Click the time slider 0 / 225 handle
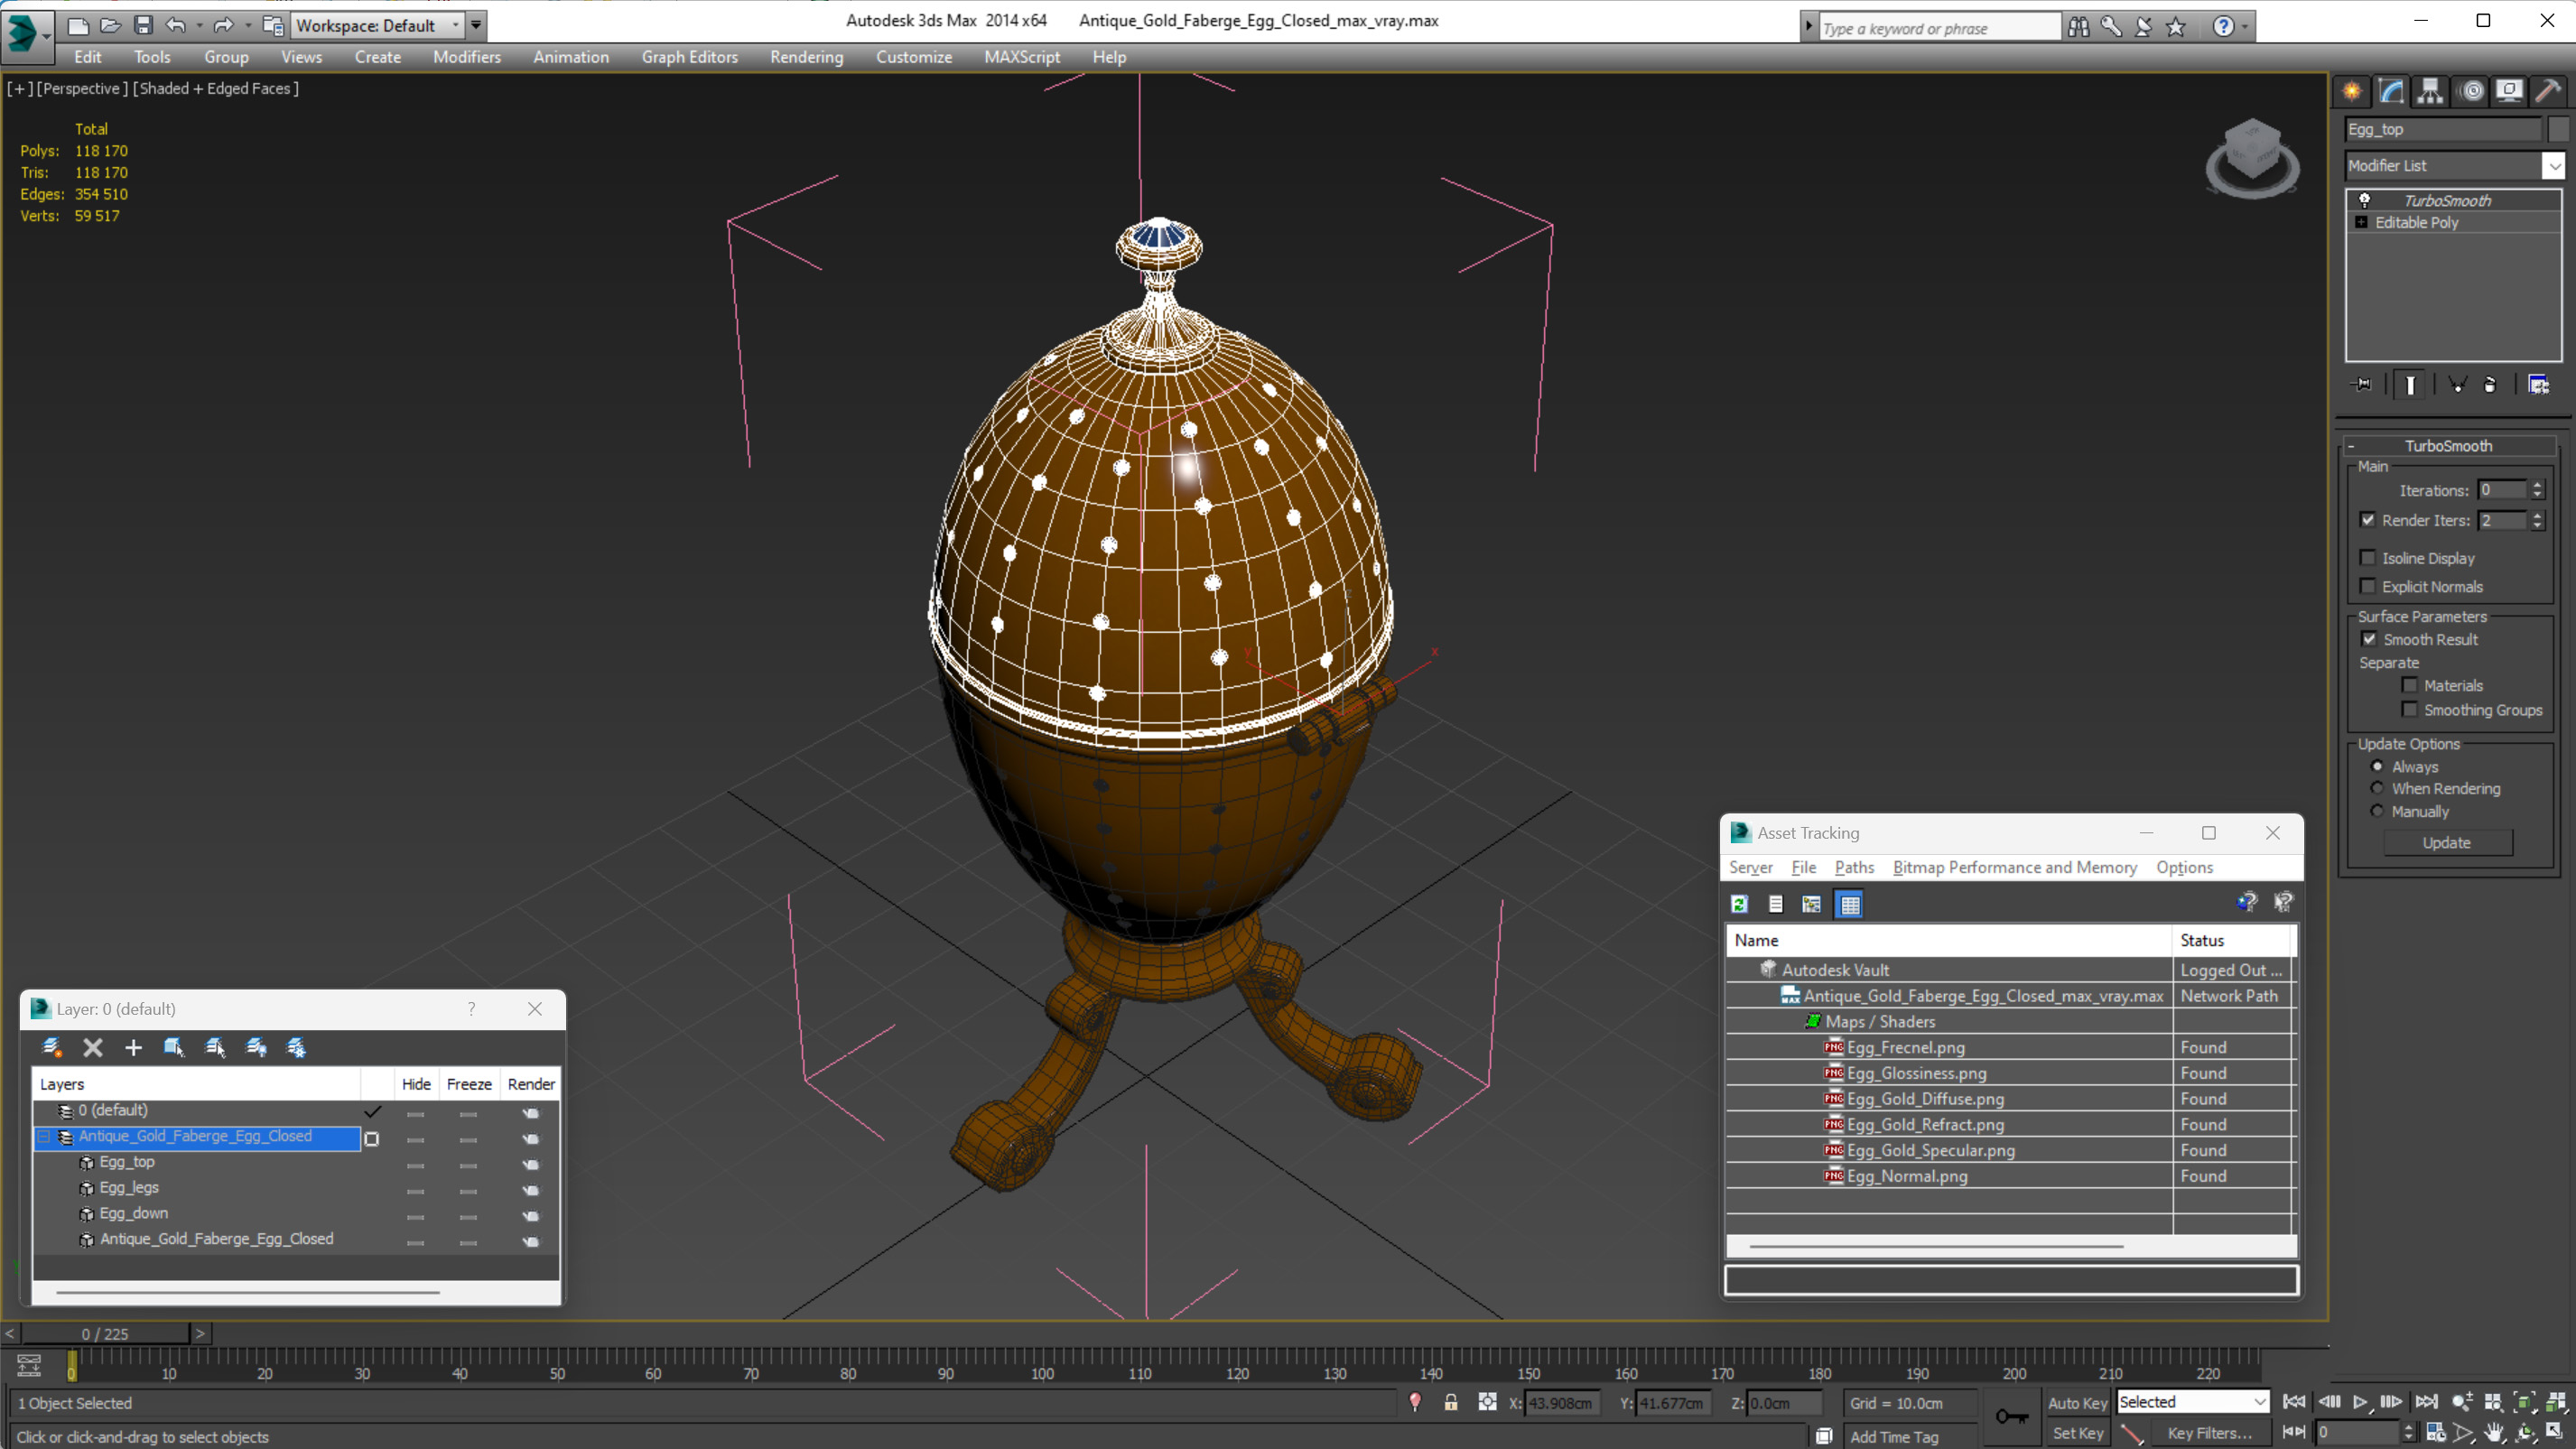The width and height of the screenshot is (2576, 1449). click(x=105, y=1334)
